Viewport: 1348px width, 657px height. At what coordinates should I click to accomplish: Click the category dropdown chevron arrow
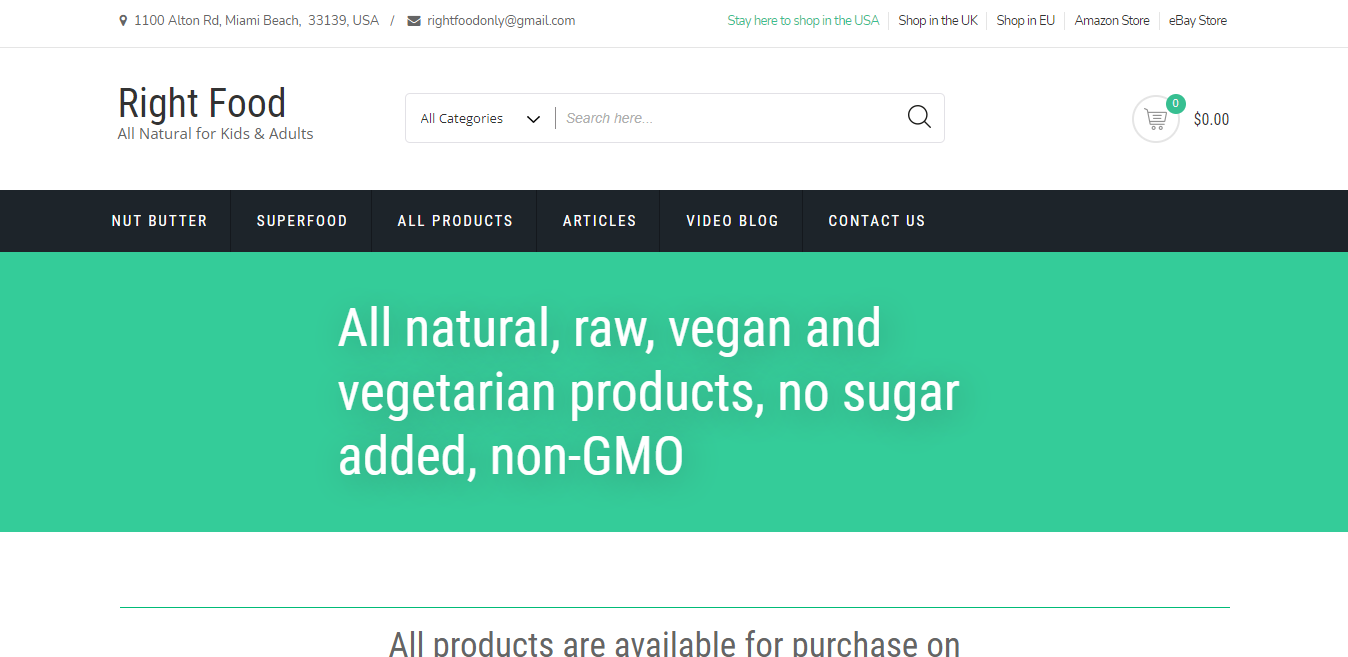pos(533,119)
